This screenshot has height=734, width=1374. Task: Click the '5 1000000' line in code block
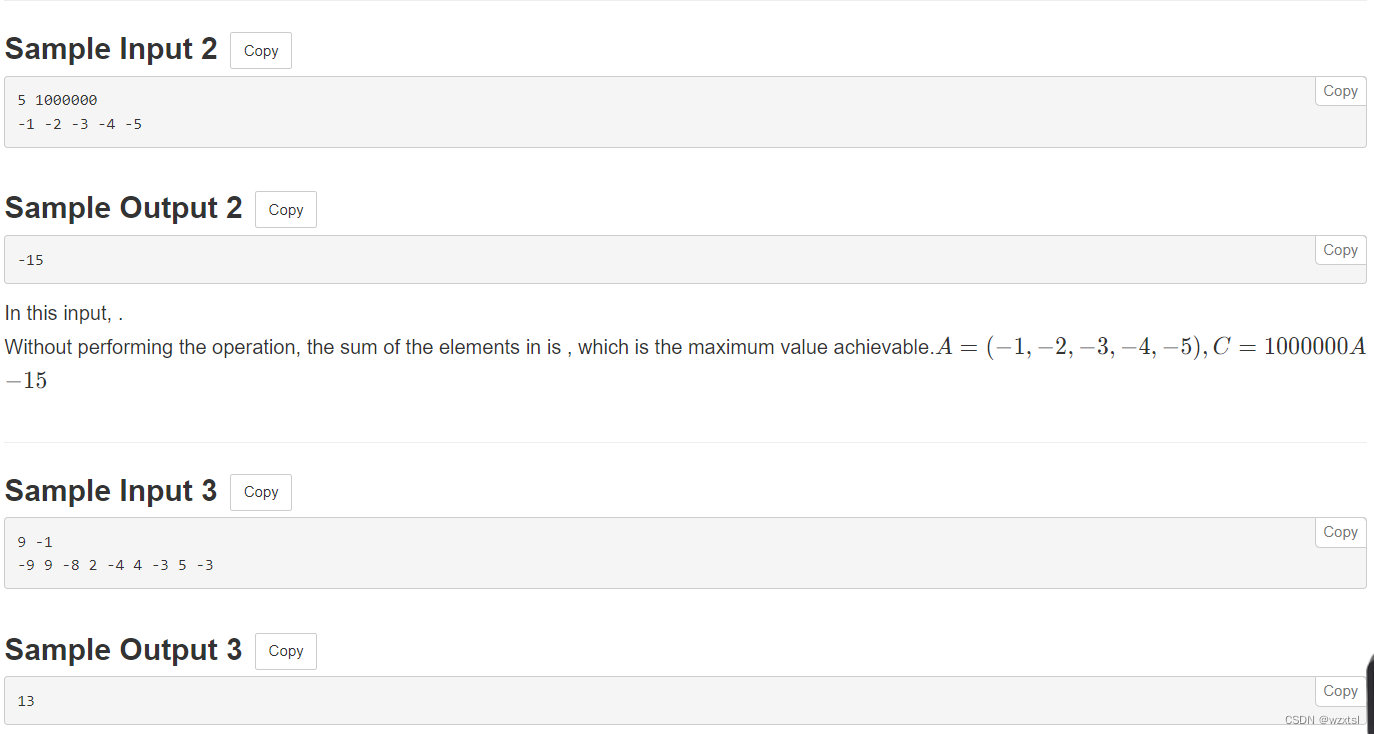pyautogui.click(x=57, y=100)
